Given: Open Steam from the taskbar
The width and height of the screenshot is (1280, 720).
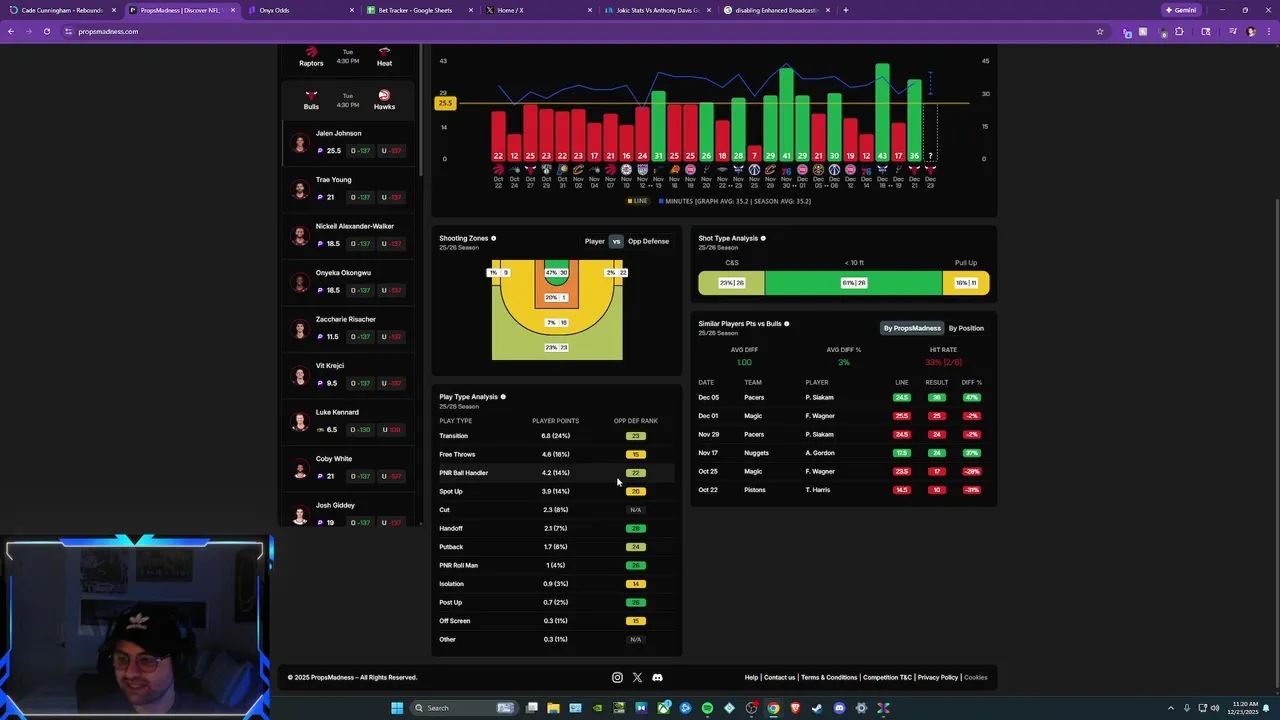Looking at the screenshot, I should 817,708.
